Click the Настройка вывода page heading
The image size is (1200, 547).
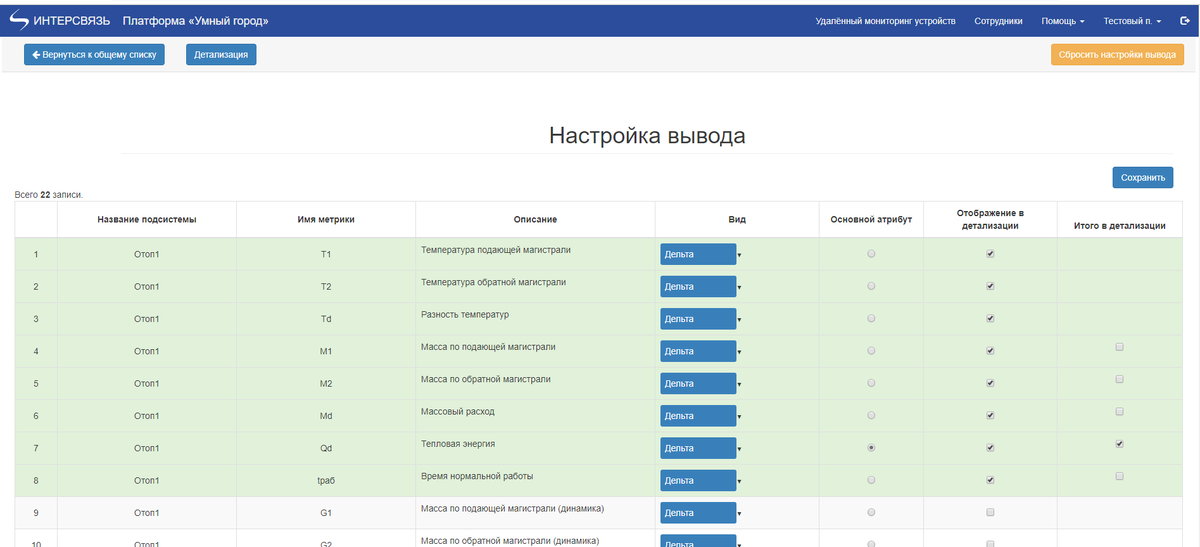(x=647, y=136)
